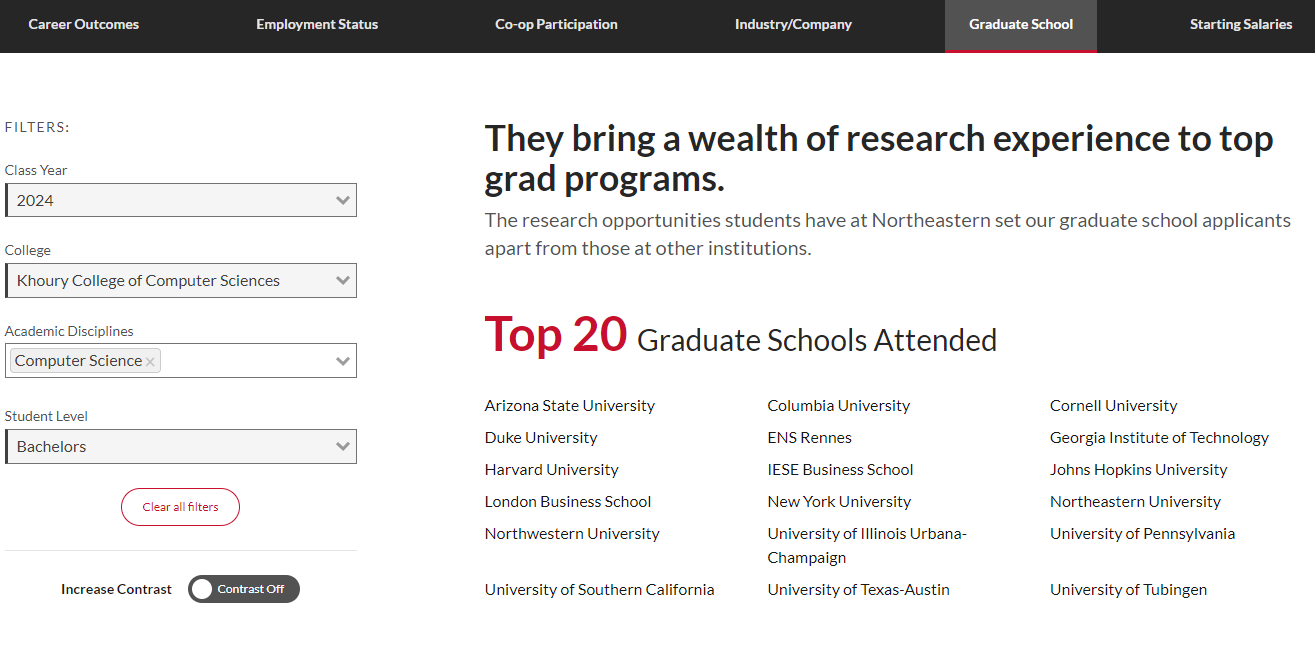Select the ENS Rennes entry
This screenshot has width=1315, height=665.
[x=810, y=438]
